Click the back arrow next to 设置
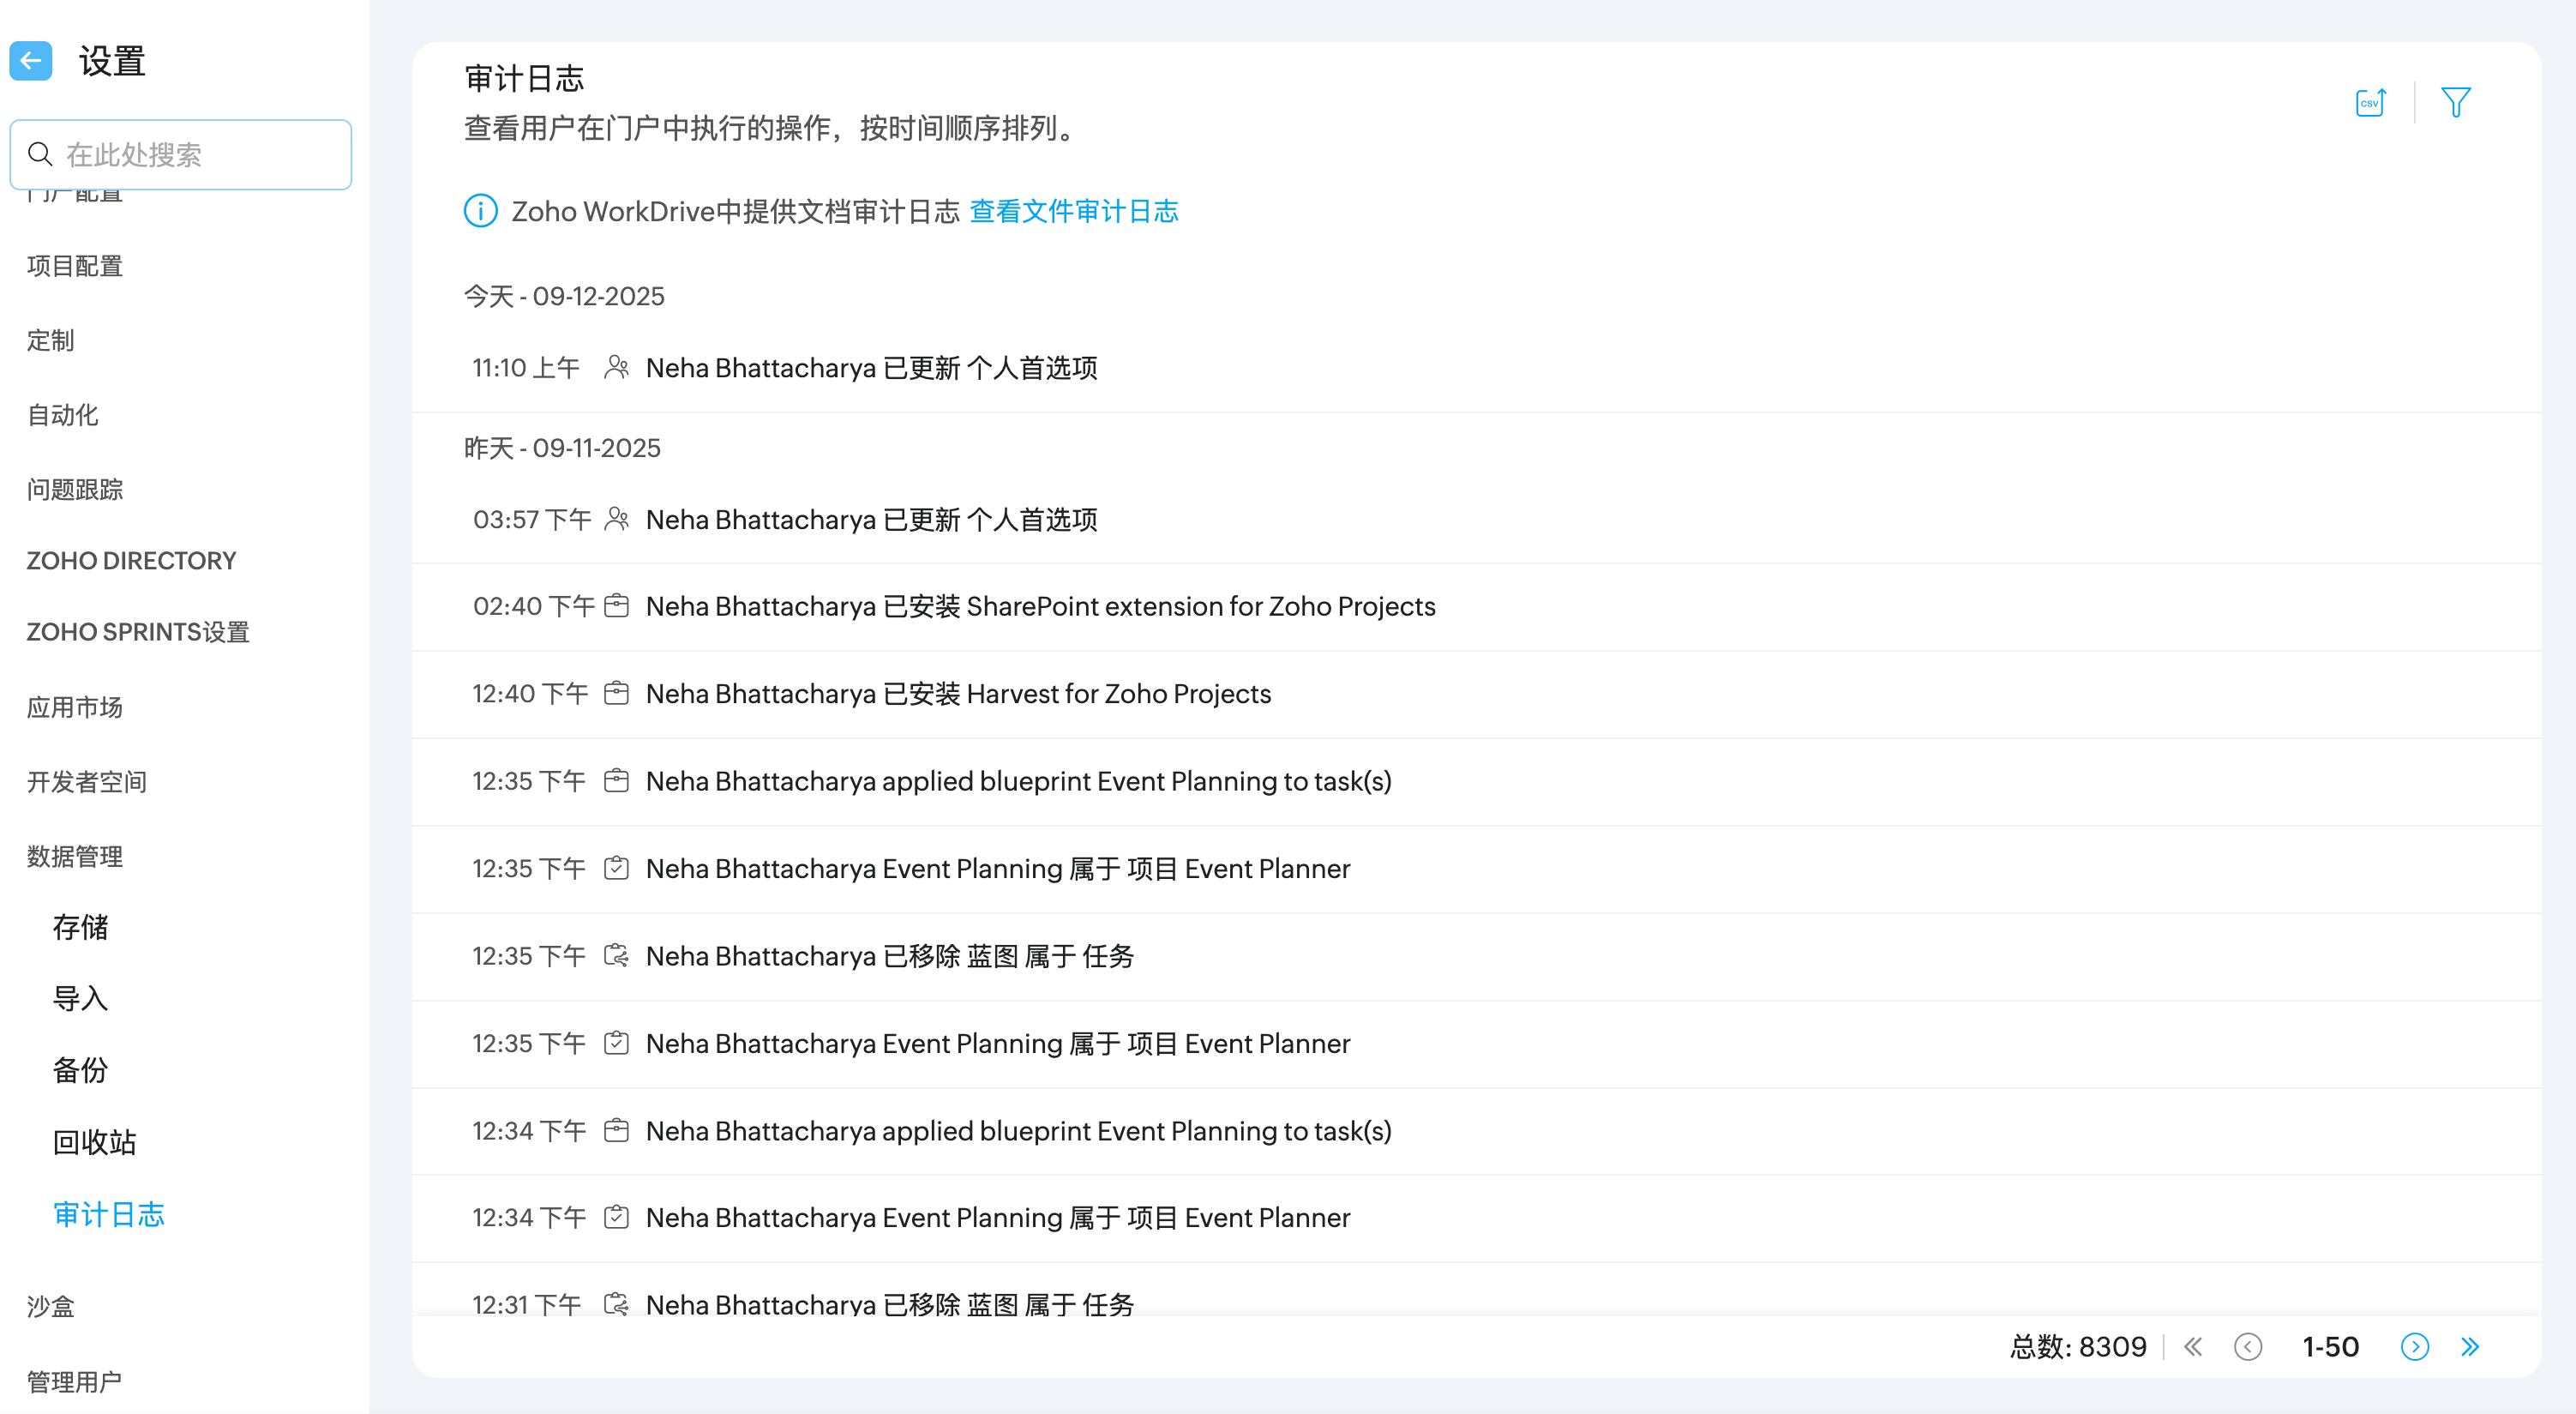The width and height of the screenshot is (2576, 1414). (x=31, y=61)
